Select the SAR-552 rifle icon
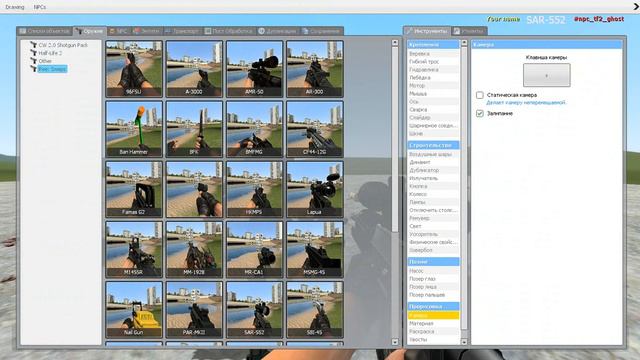The width and height of the screenshot is (640, 360). click(254, 309)
